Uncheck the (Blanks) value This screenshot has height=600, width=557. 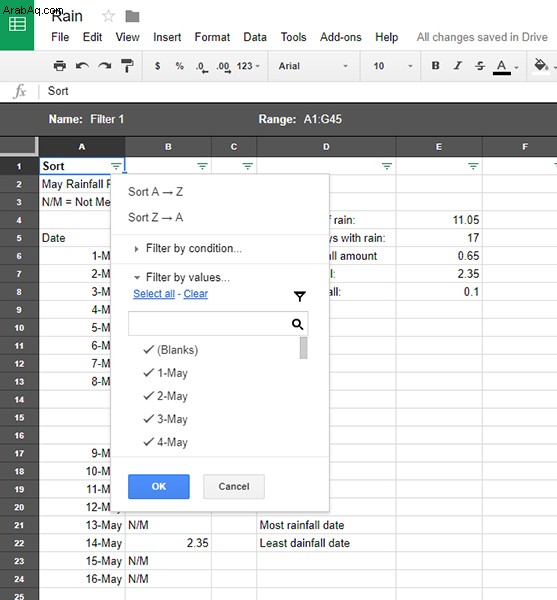click(x=171, y=350)
